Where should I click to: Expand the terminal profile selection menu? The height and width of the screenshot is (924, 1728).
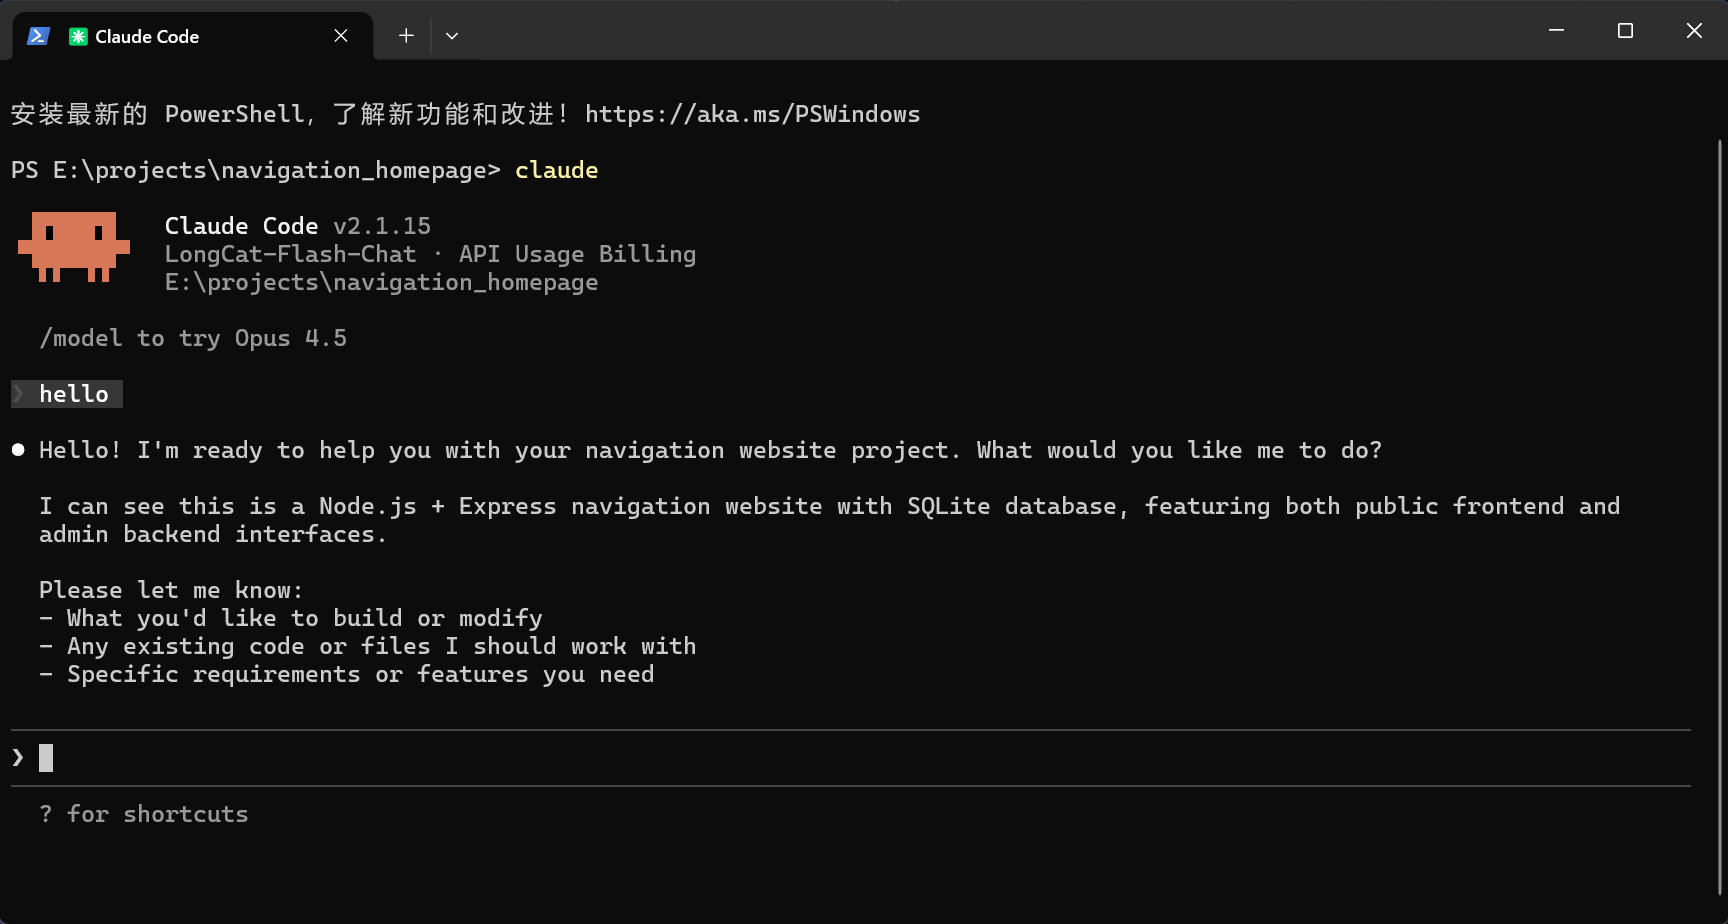(452, 35)
